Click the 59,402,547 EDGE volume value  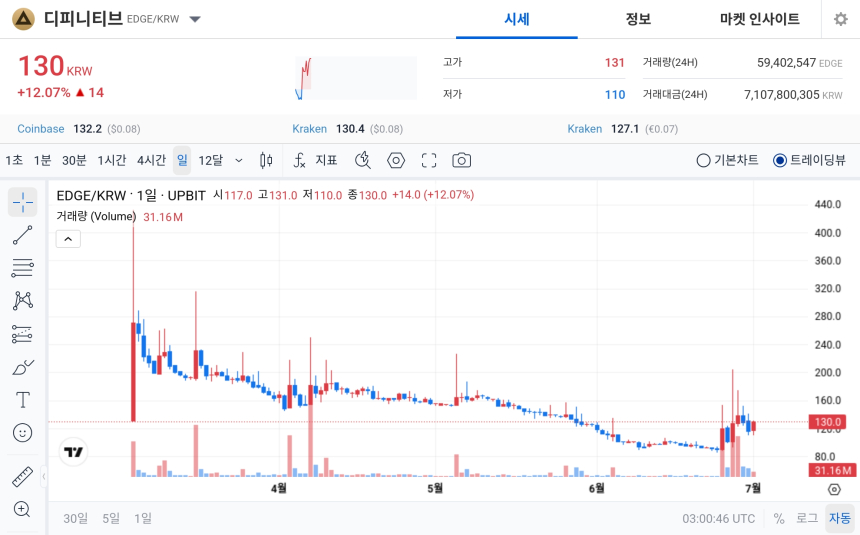coord(799,63)
